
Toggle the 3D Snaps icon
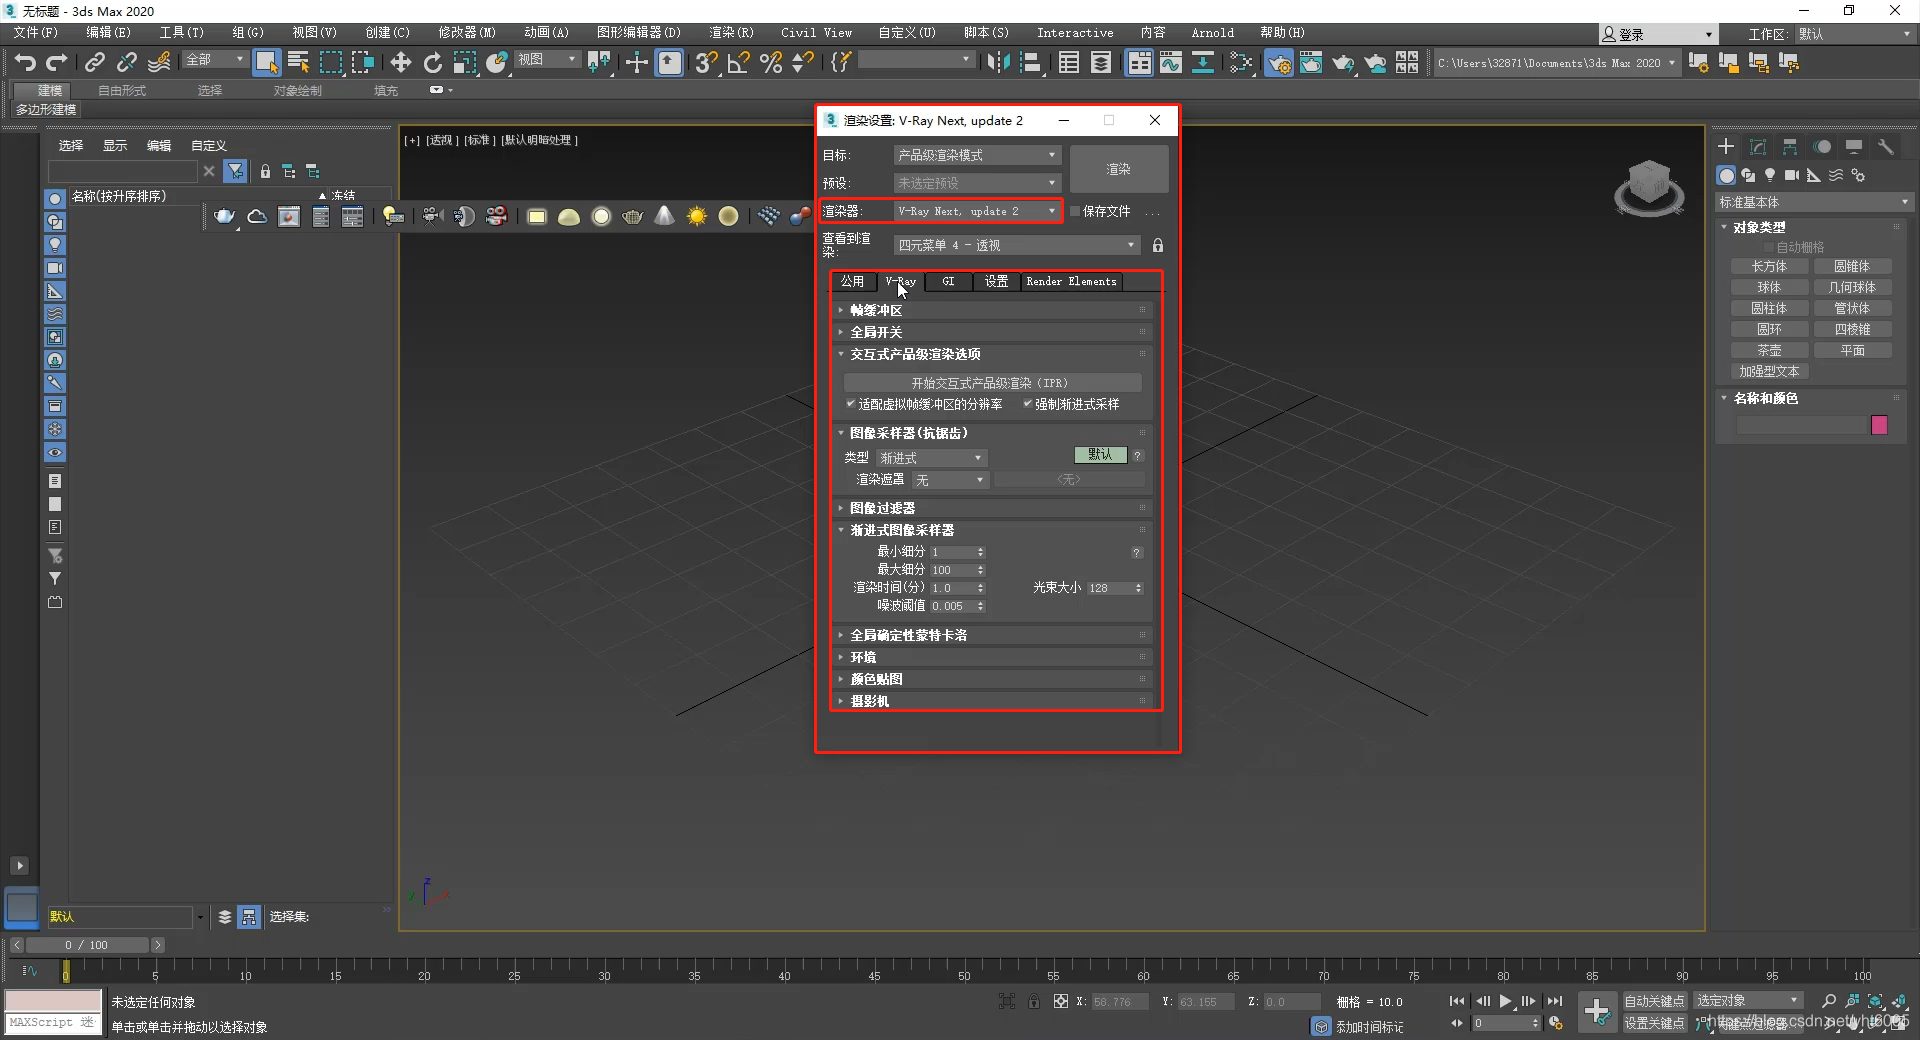tap(706, 63)
